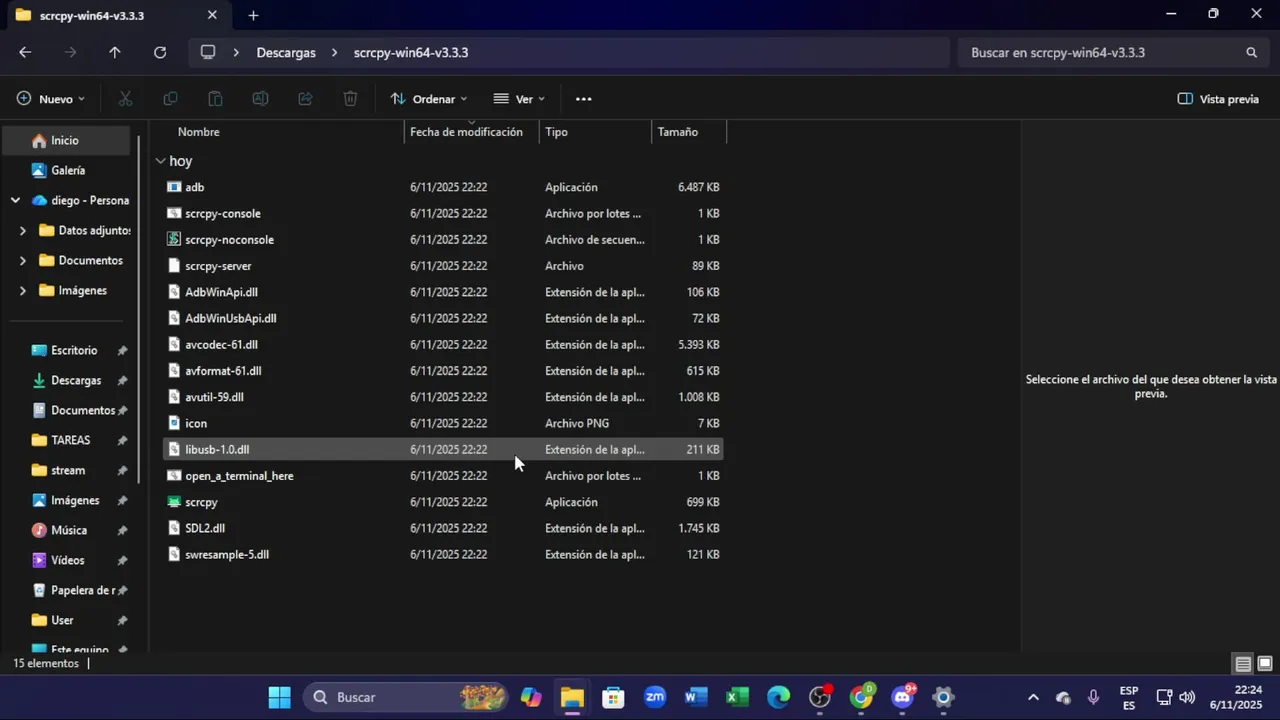Switch to large thumbnails view icon
Screen dimensions: 1280x720
pyautogui.click(x=1265, y=664)
